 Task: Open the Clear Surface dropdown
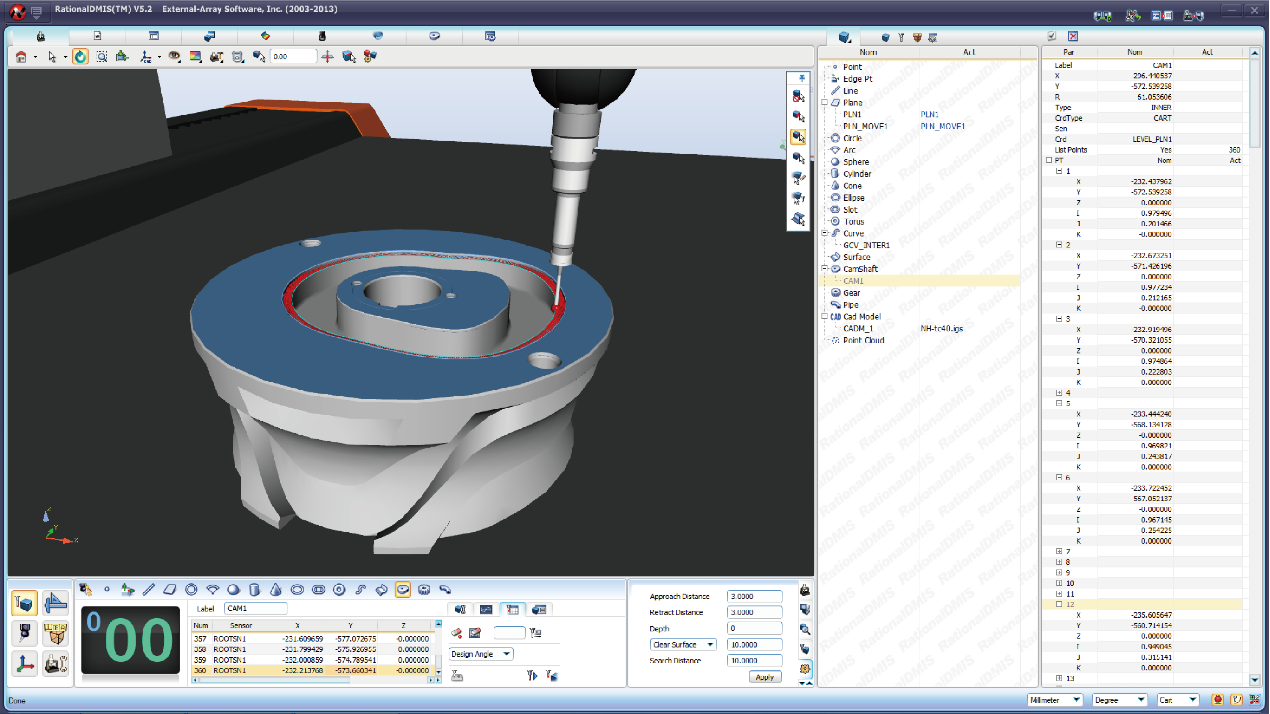point(683,645)
